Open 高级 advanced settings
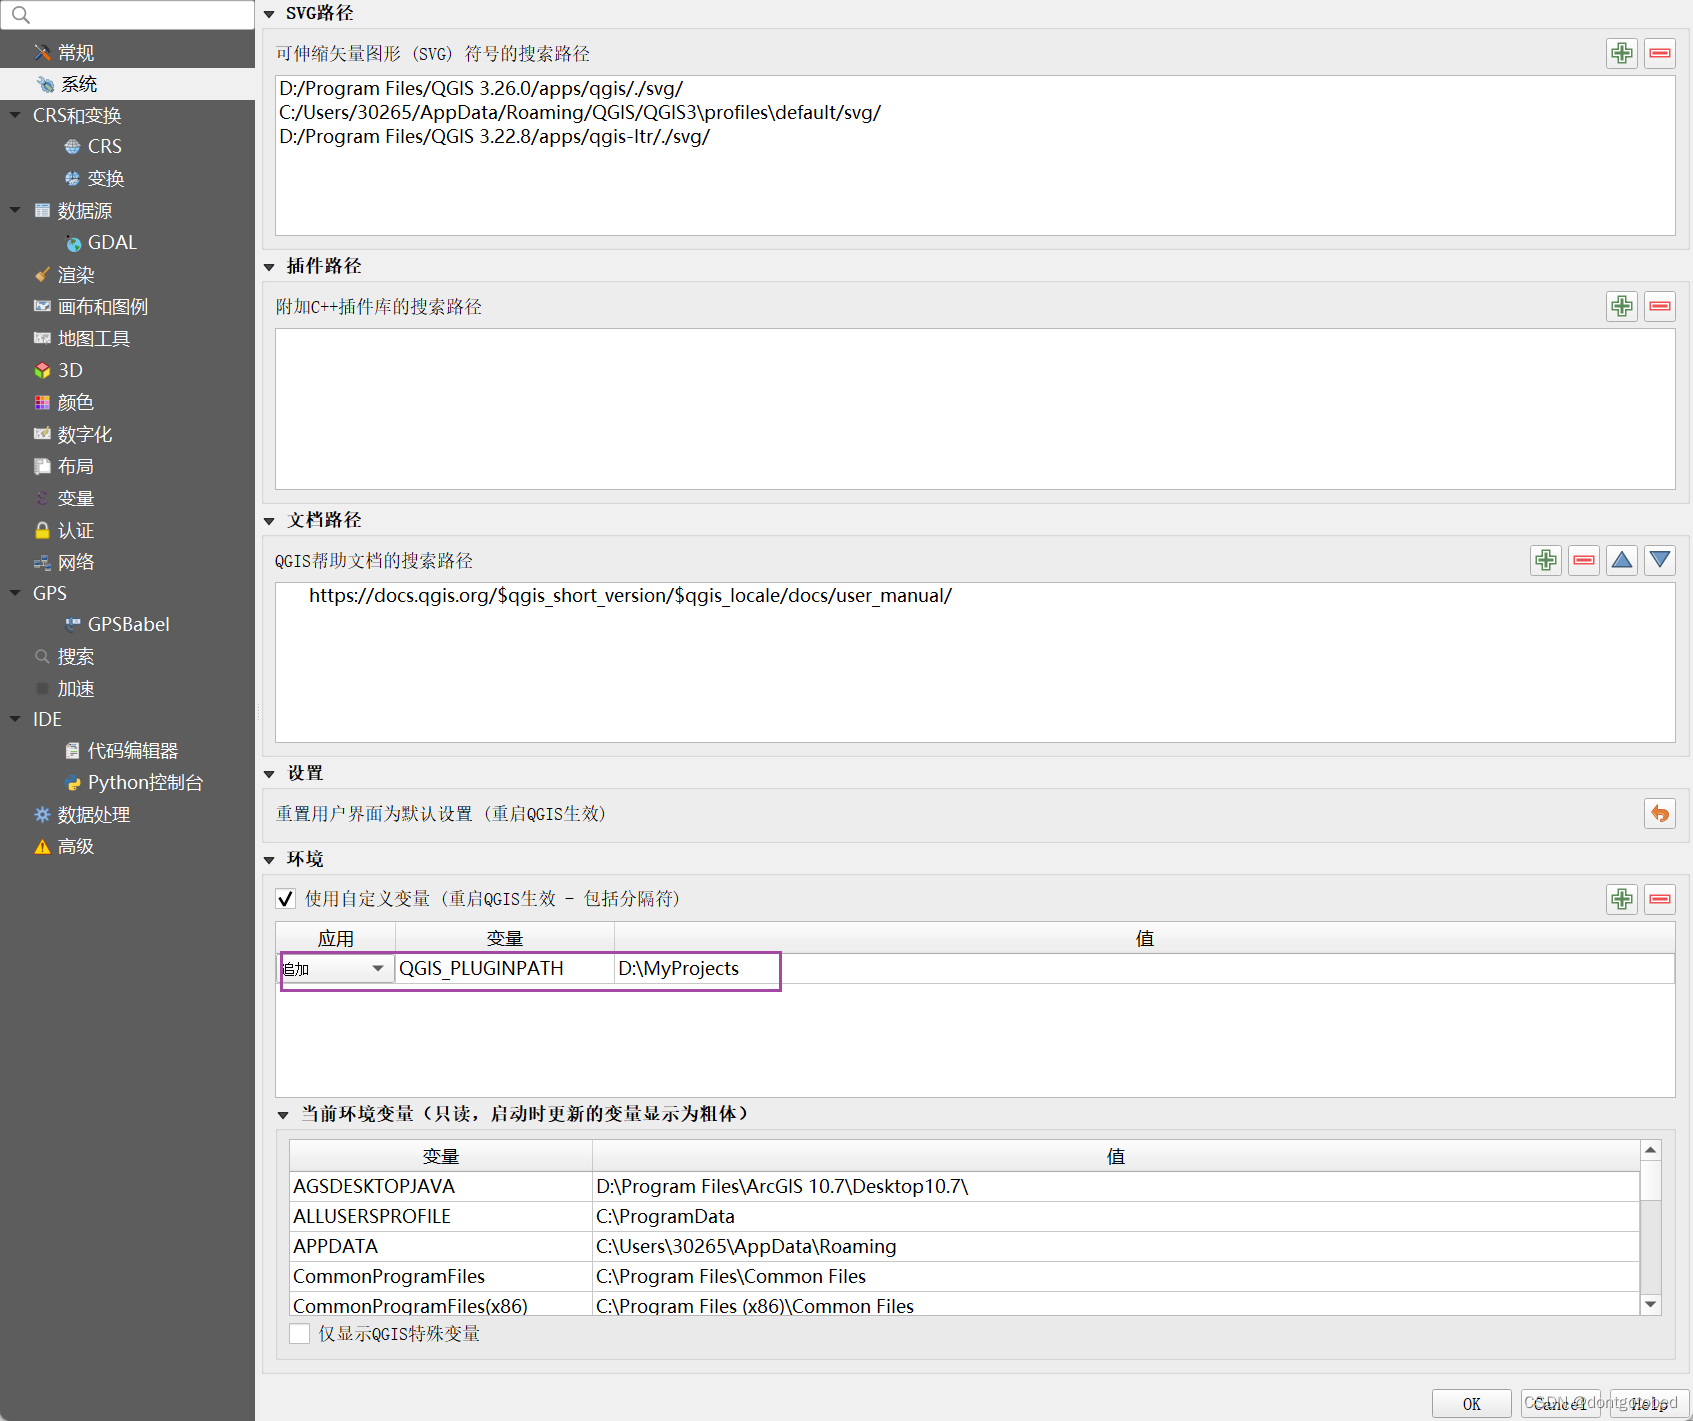The width and height of the screenshot is (1693, 1421). 76,846
